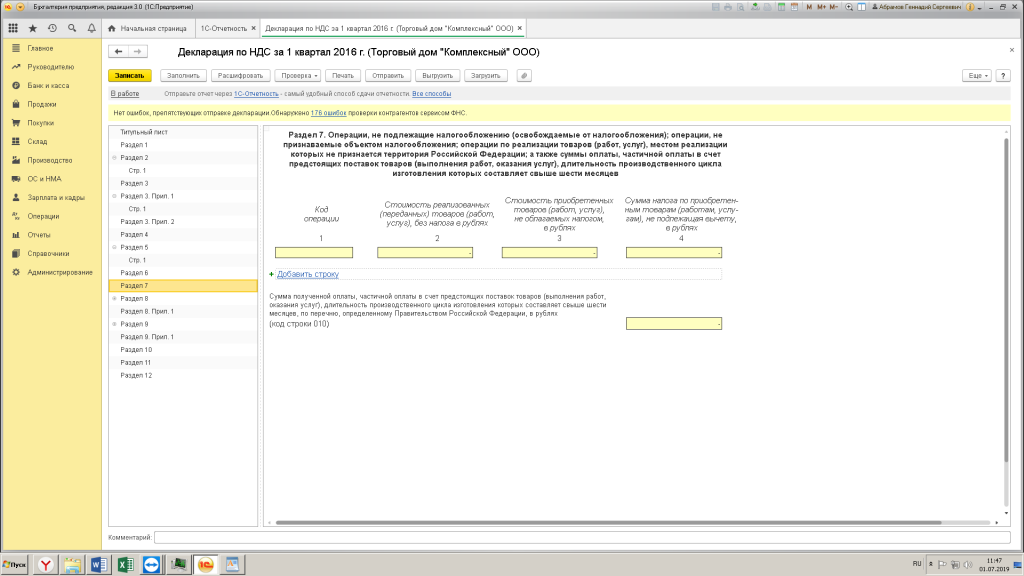Click the Выгрузить button
Image resolution: width=1024 pixels, height=576 pixels.
pyautogui.click(x=438, y=76)
